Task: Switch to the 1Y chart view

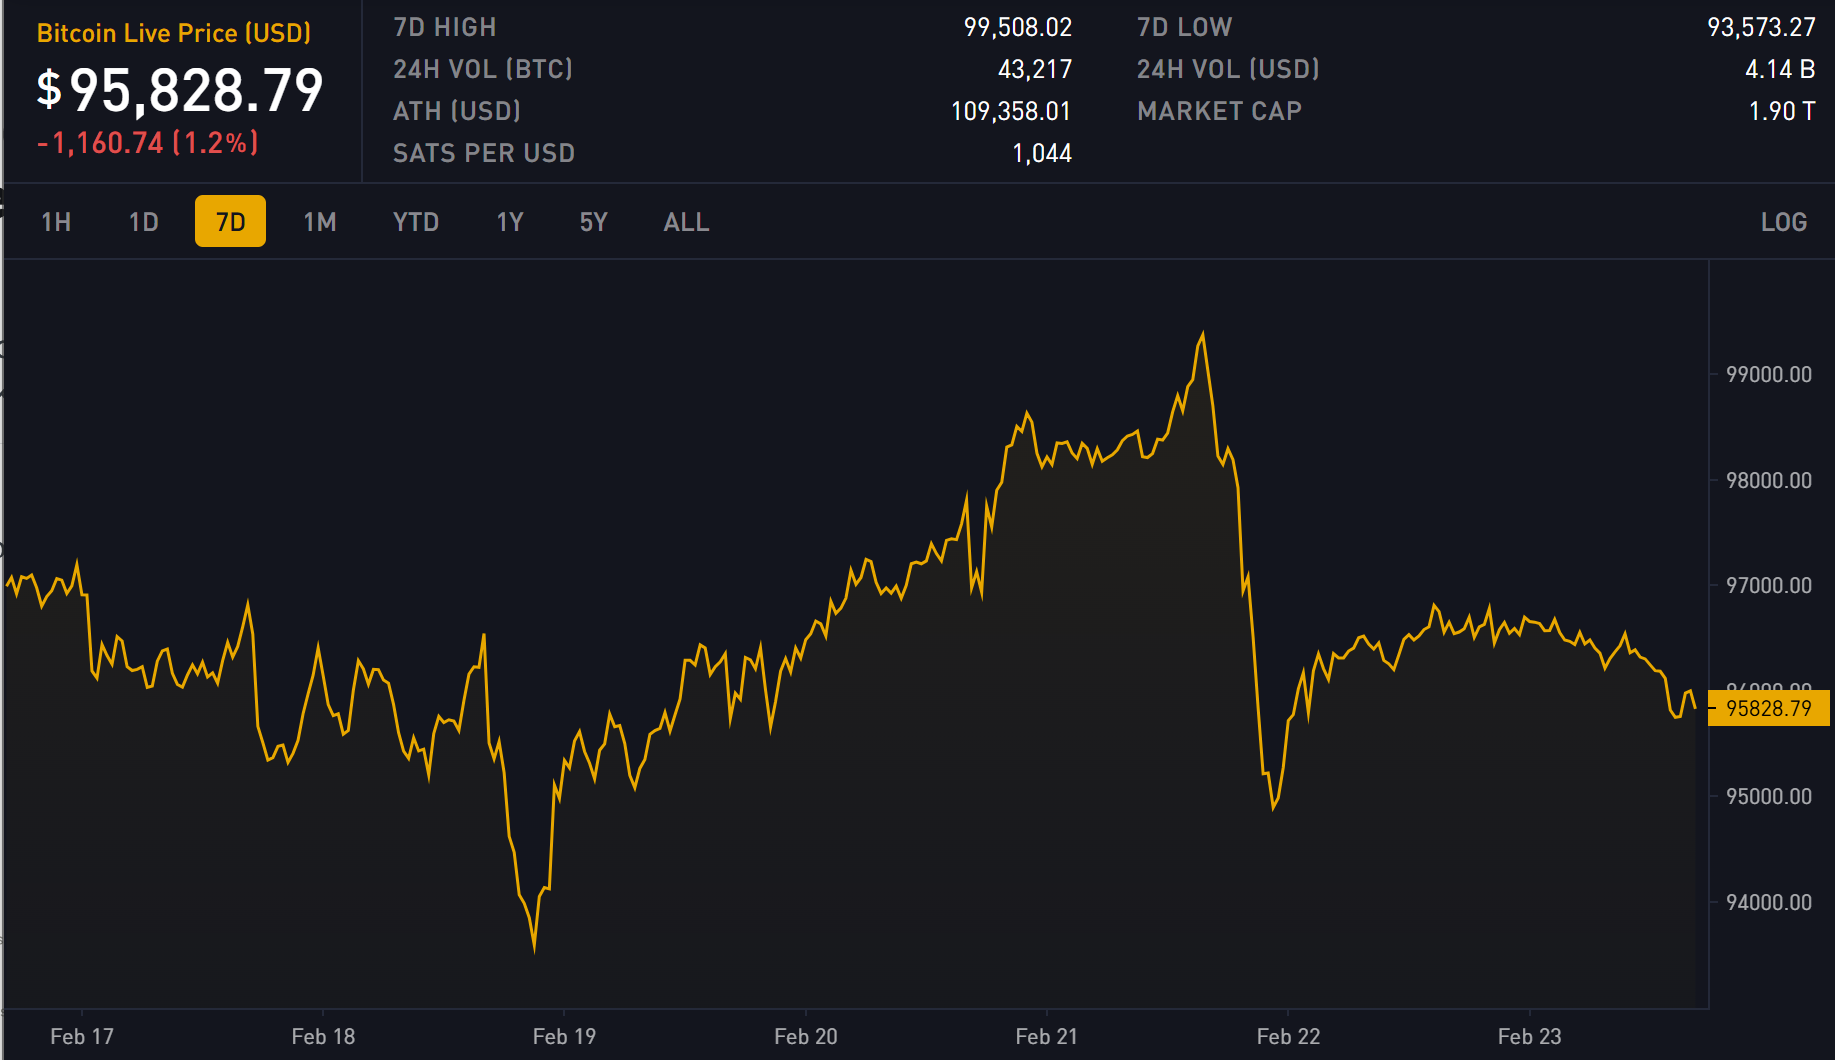Action: coord(510,222)
